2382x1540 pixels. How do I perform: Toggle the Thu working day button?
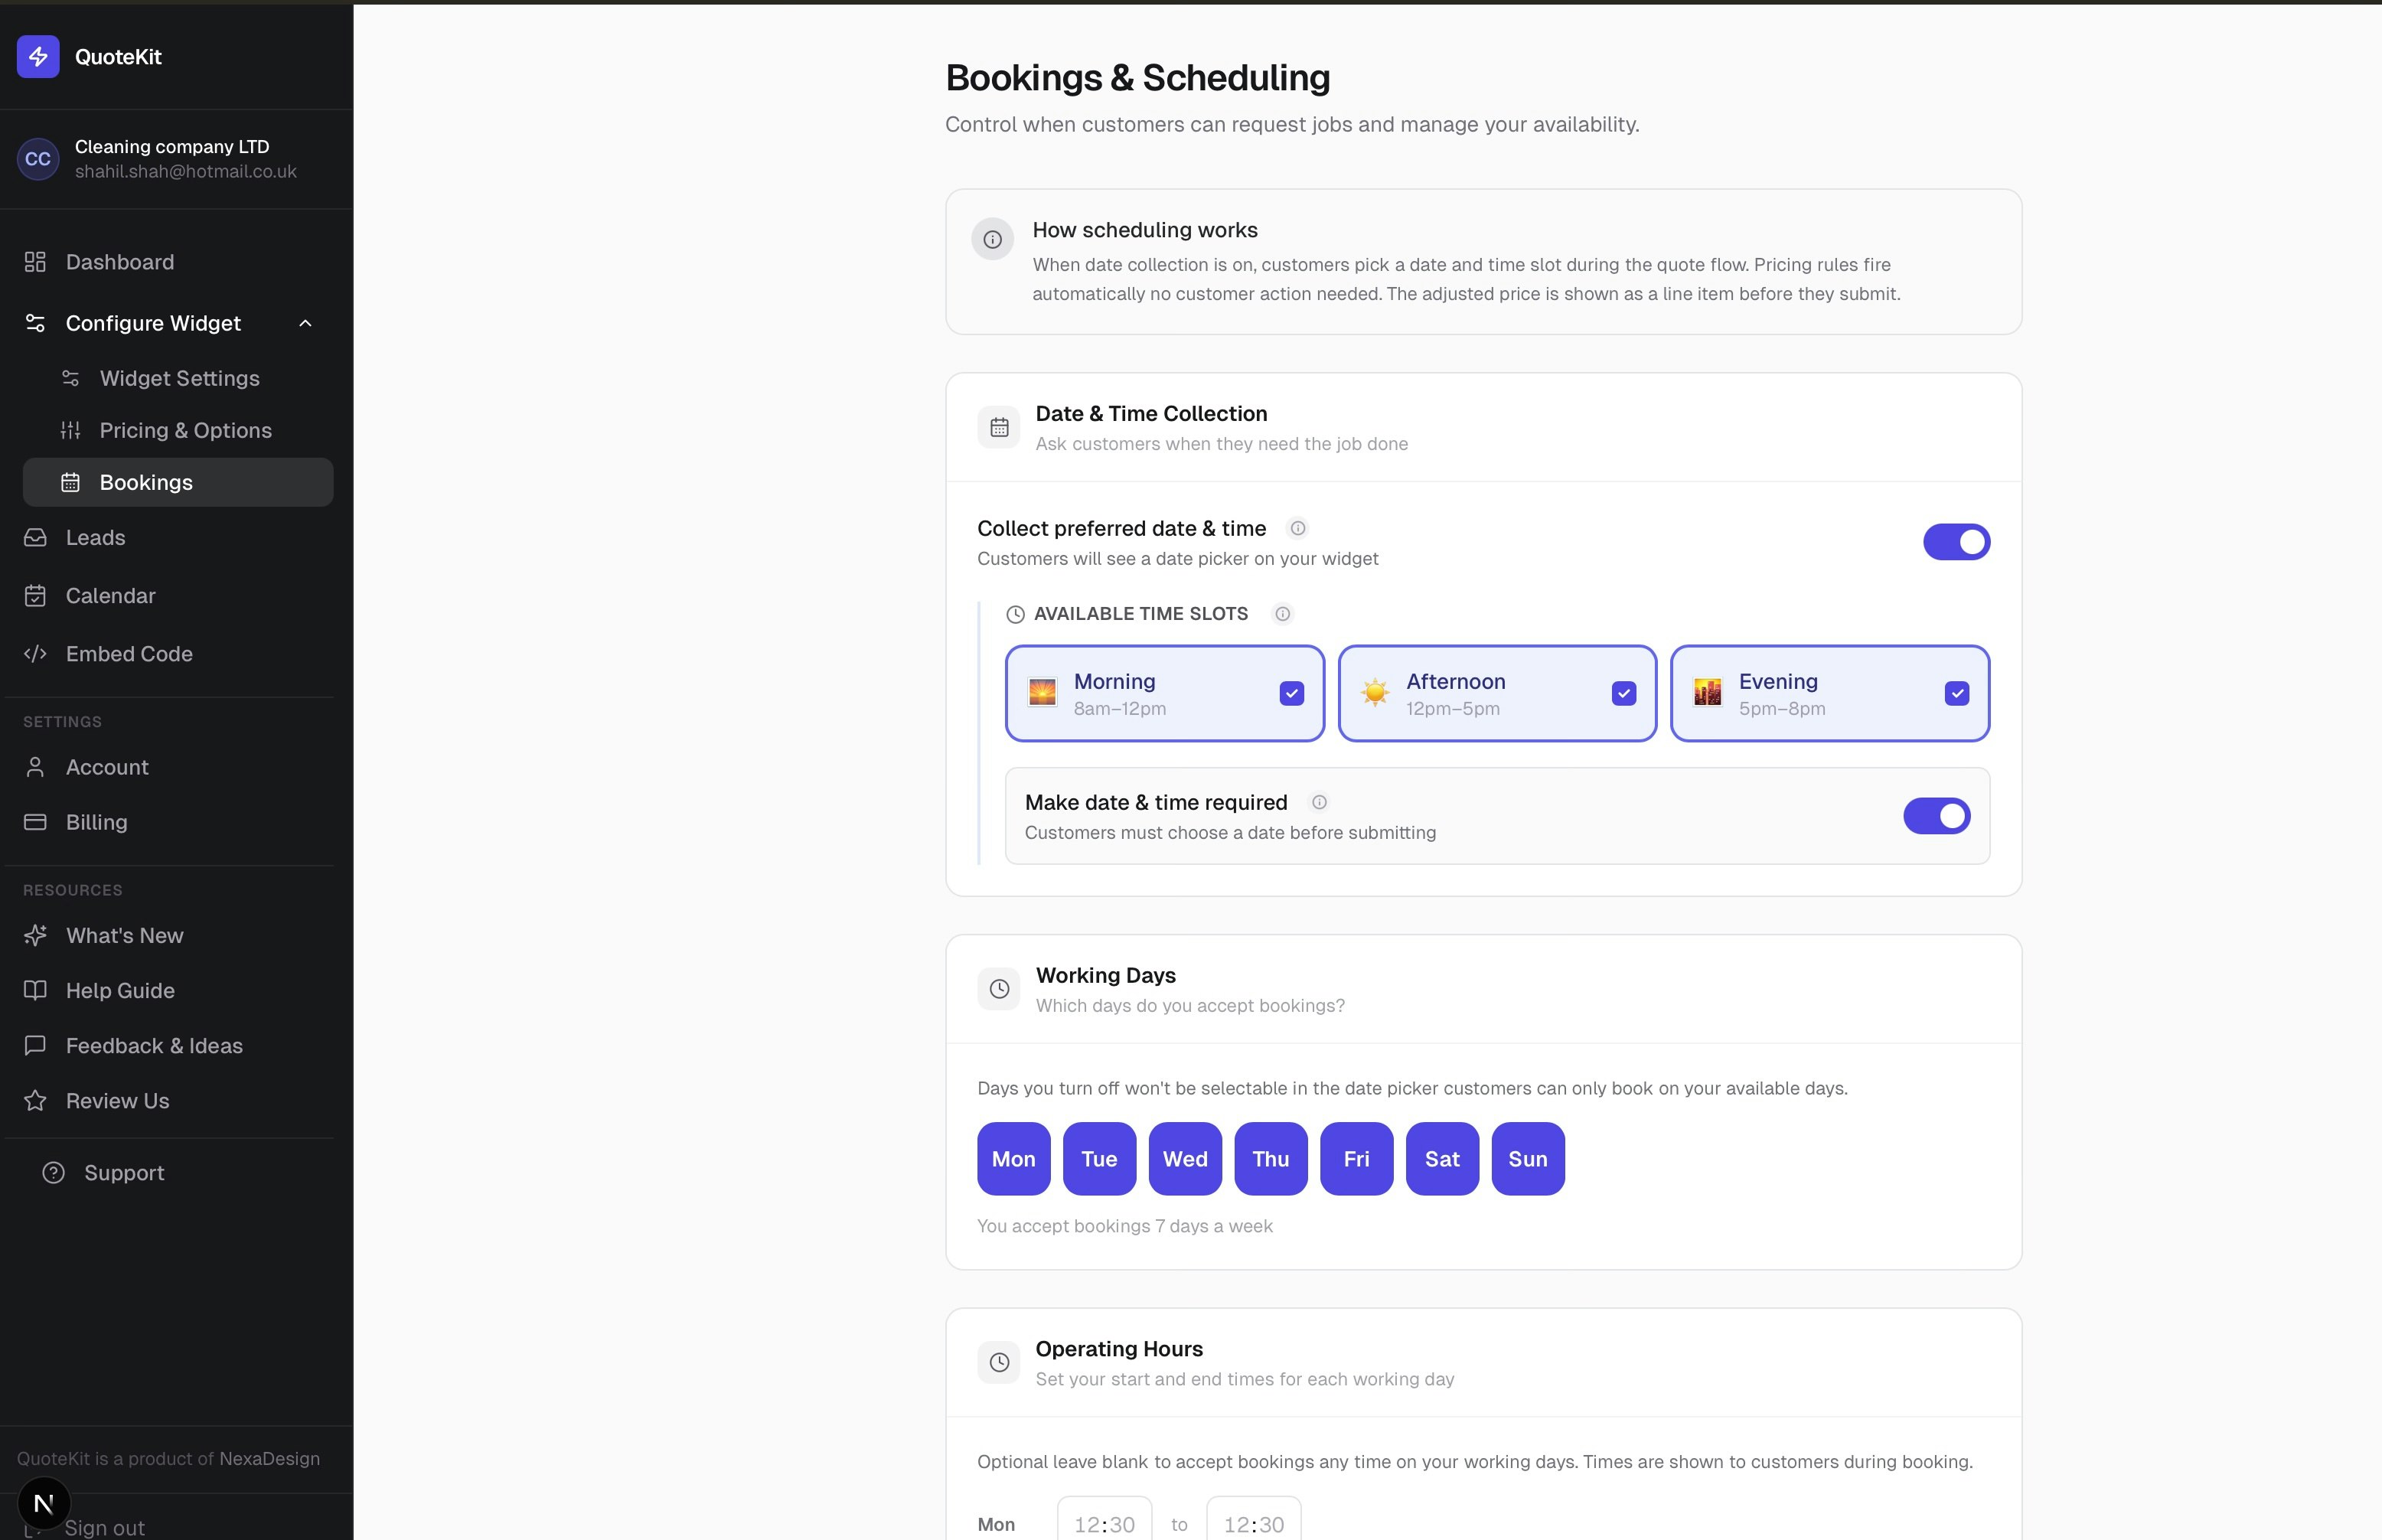coord(1271,1159)
